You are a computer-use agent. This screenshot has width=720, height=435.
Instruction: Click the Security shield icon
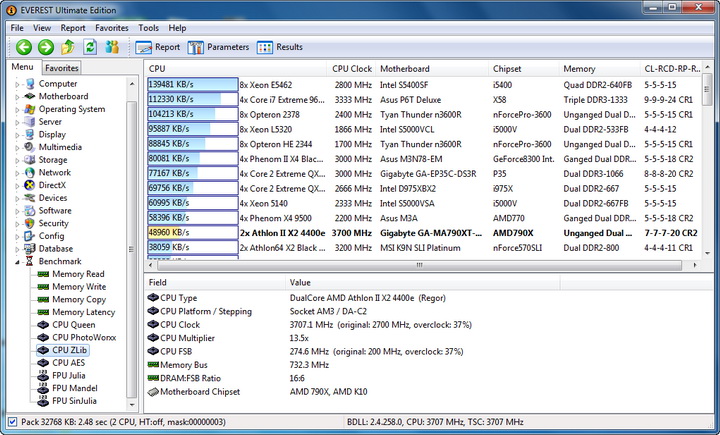pos(30,223)
